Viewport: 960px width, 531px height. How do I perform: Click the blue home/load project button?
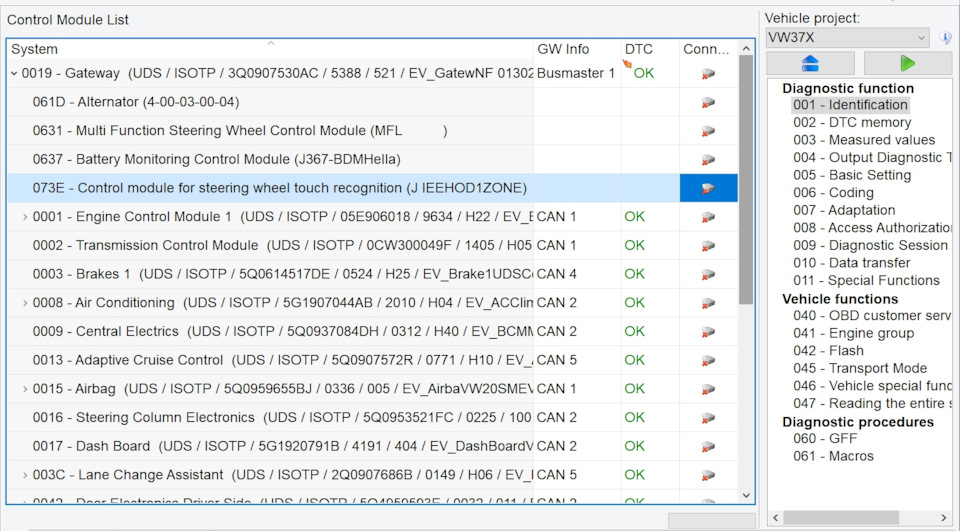[x=810, y=62]
